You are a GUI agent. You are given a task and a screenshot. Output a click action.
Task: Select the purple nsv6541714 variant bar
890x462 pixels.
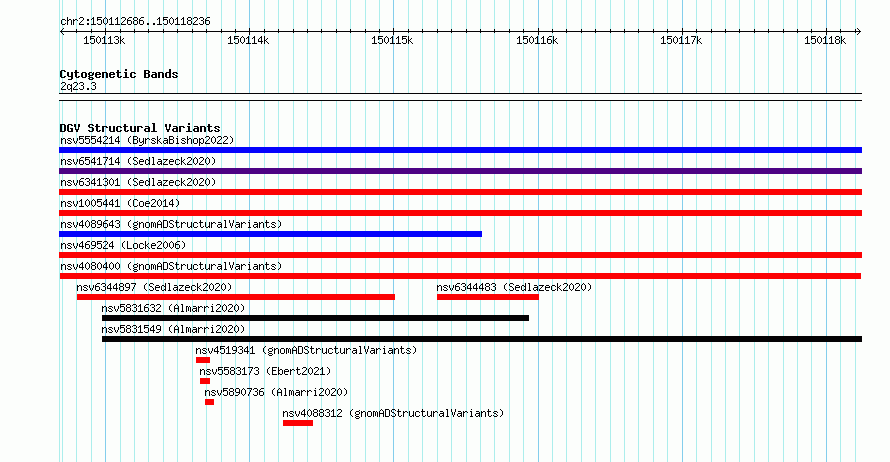(460, 171)
